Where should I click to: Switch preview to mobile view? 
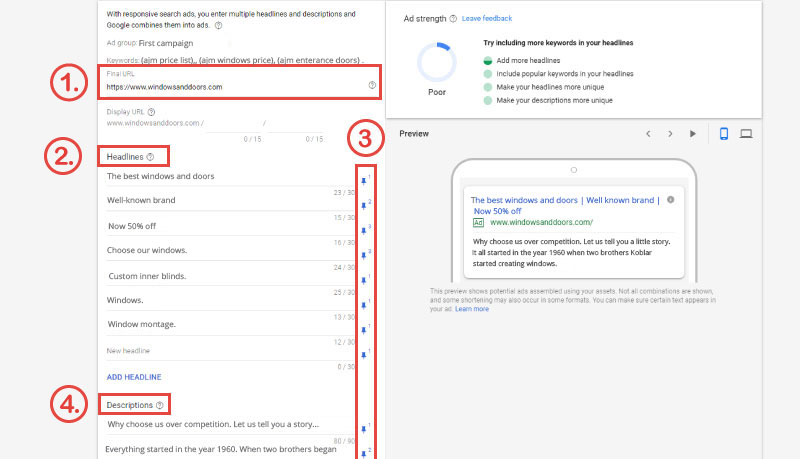[725, 133]
